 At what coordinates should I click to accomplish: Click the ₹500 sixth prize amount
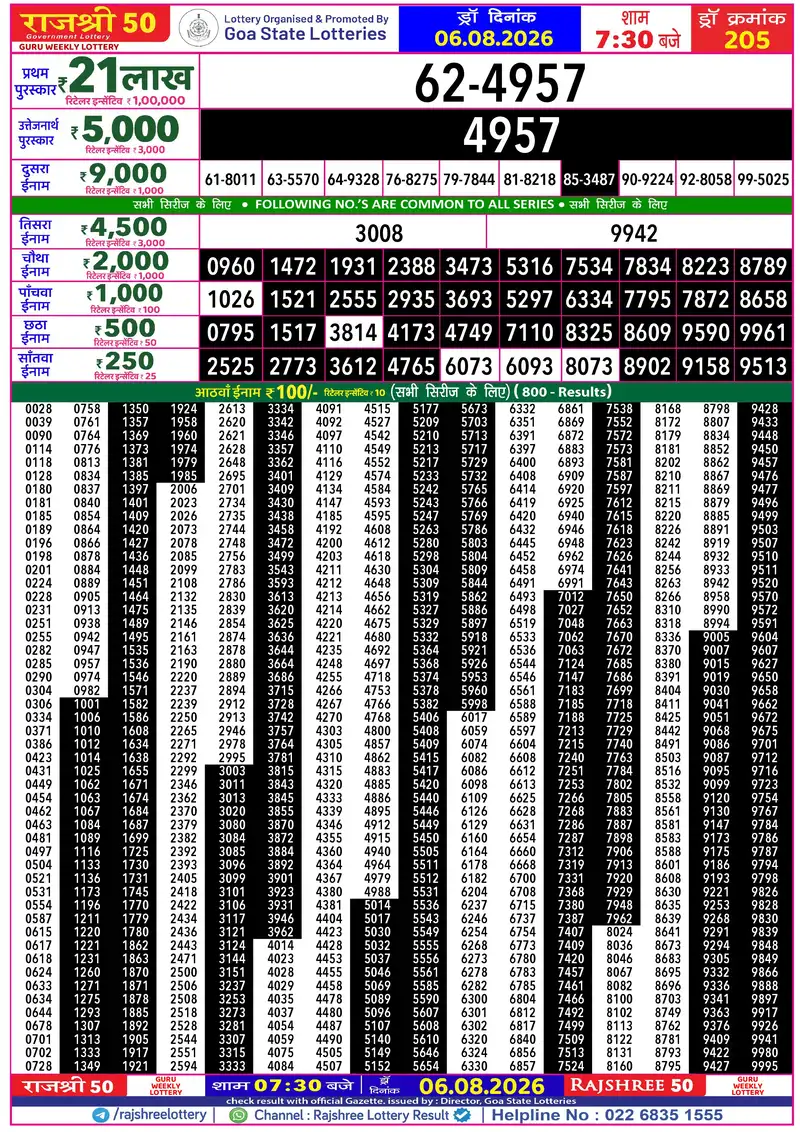(x=125, y=328)
